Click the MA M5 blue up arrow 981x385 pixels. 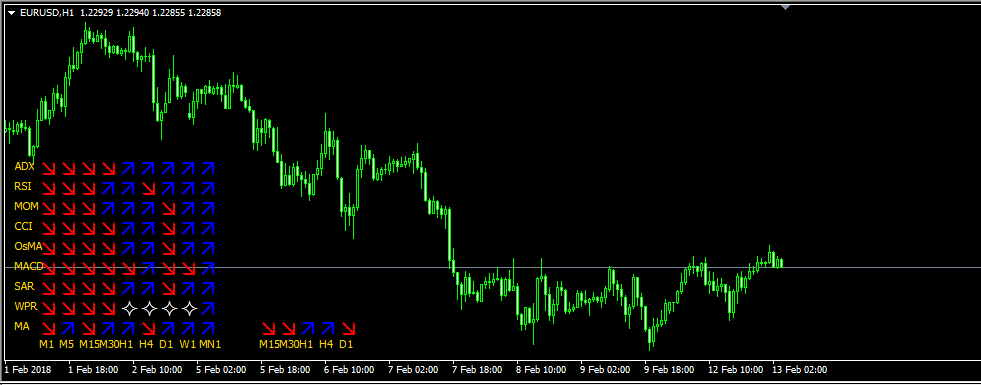point(69,328)
